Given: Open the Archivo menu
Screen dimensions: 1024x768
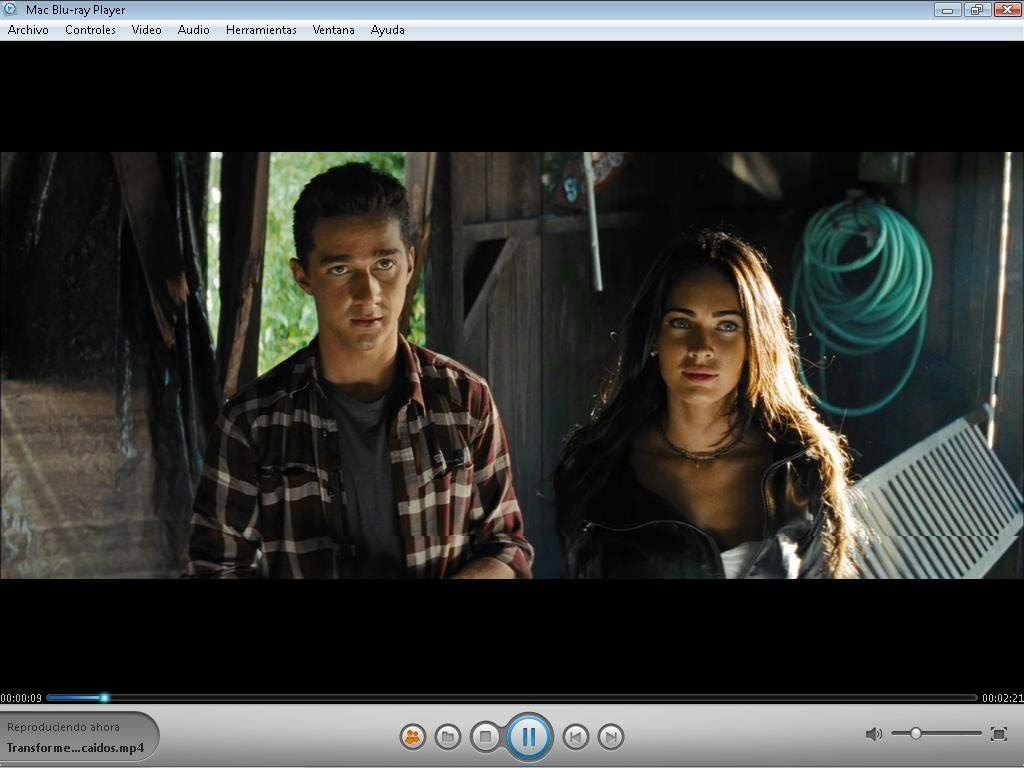Looking at the screenshot, I should [x=28, y=30].
